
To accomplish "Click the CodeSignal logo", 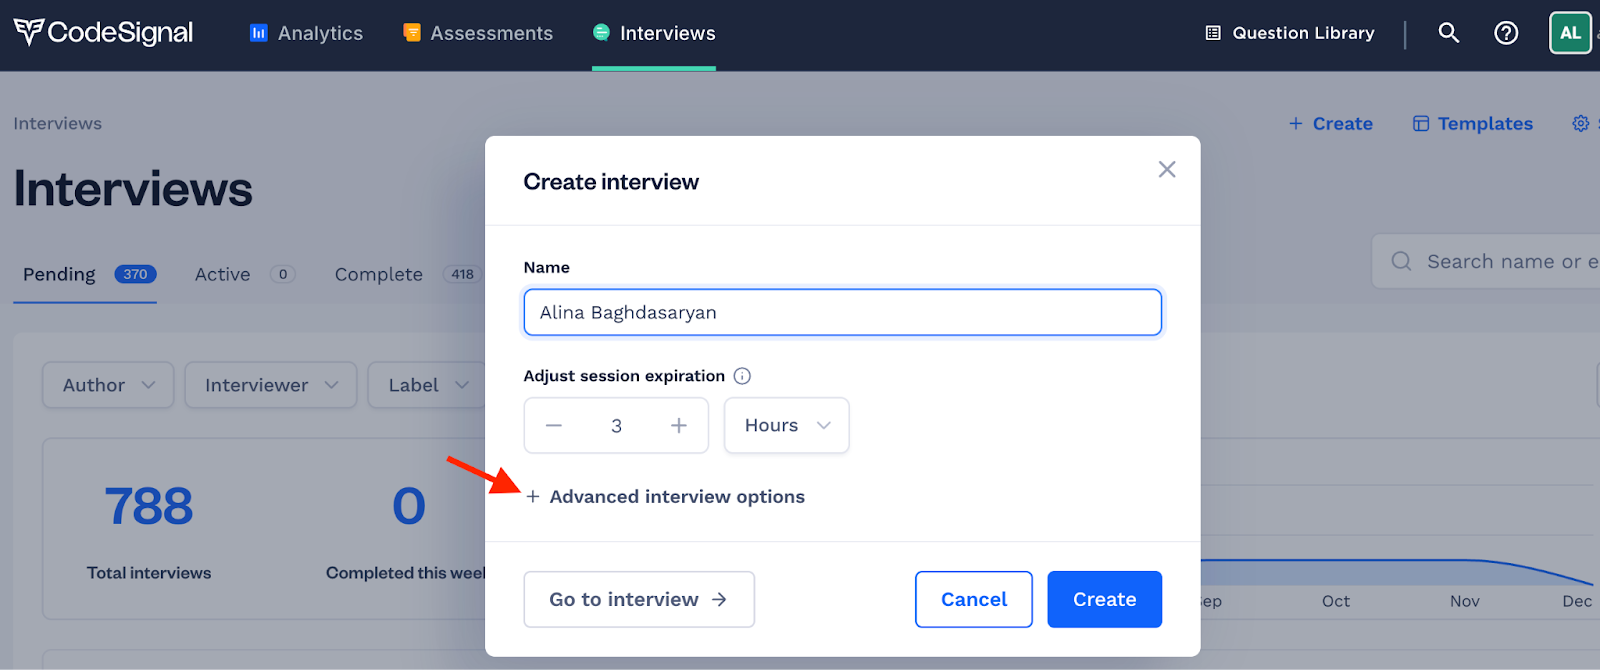I will [103, 33].
